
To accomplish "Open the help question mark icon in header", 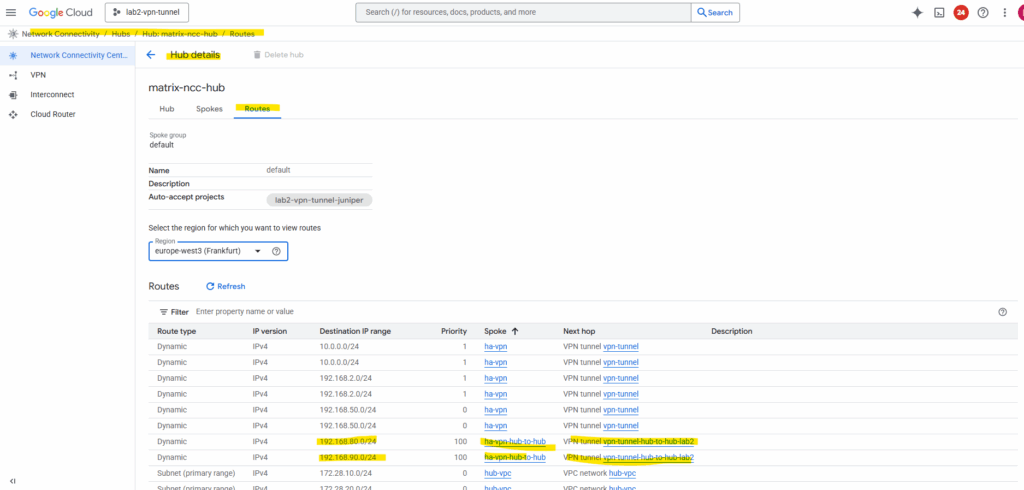I will (983, 13).
